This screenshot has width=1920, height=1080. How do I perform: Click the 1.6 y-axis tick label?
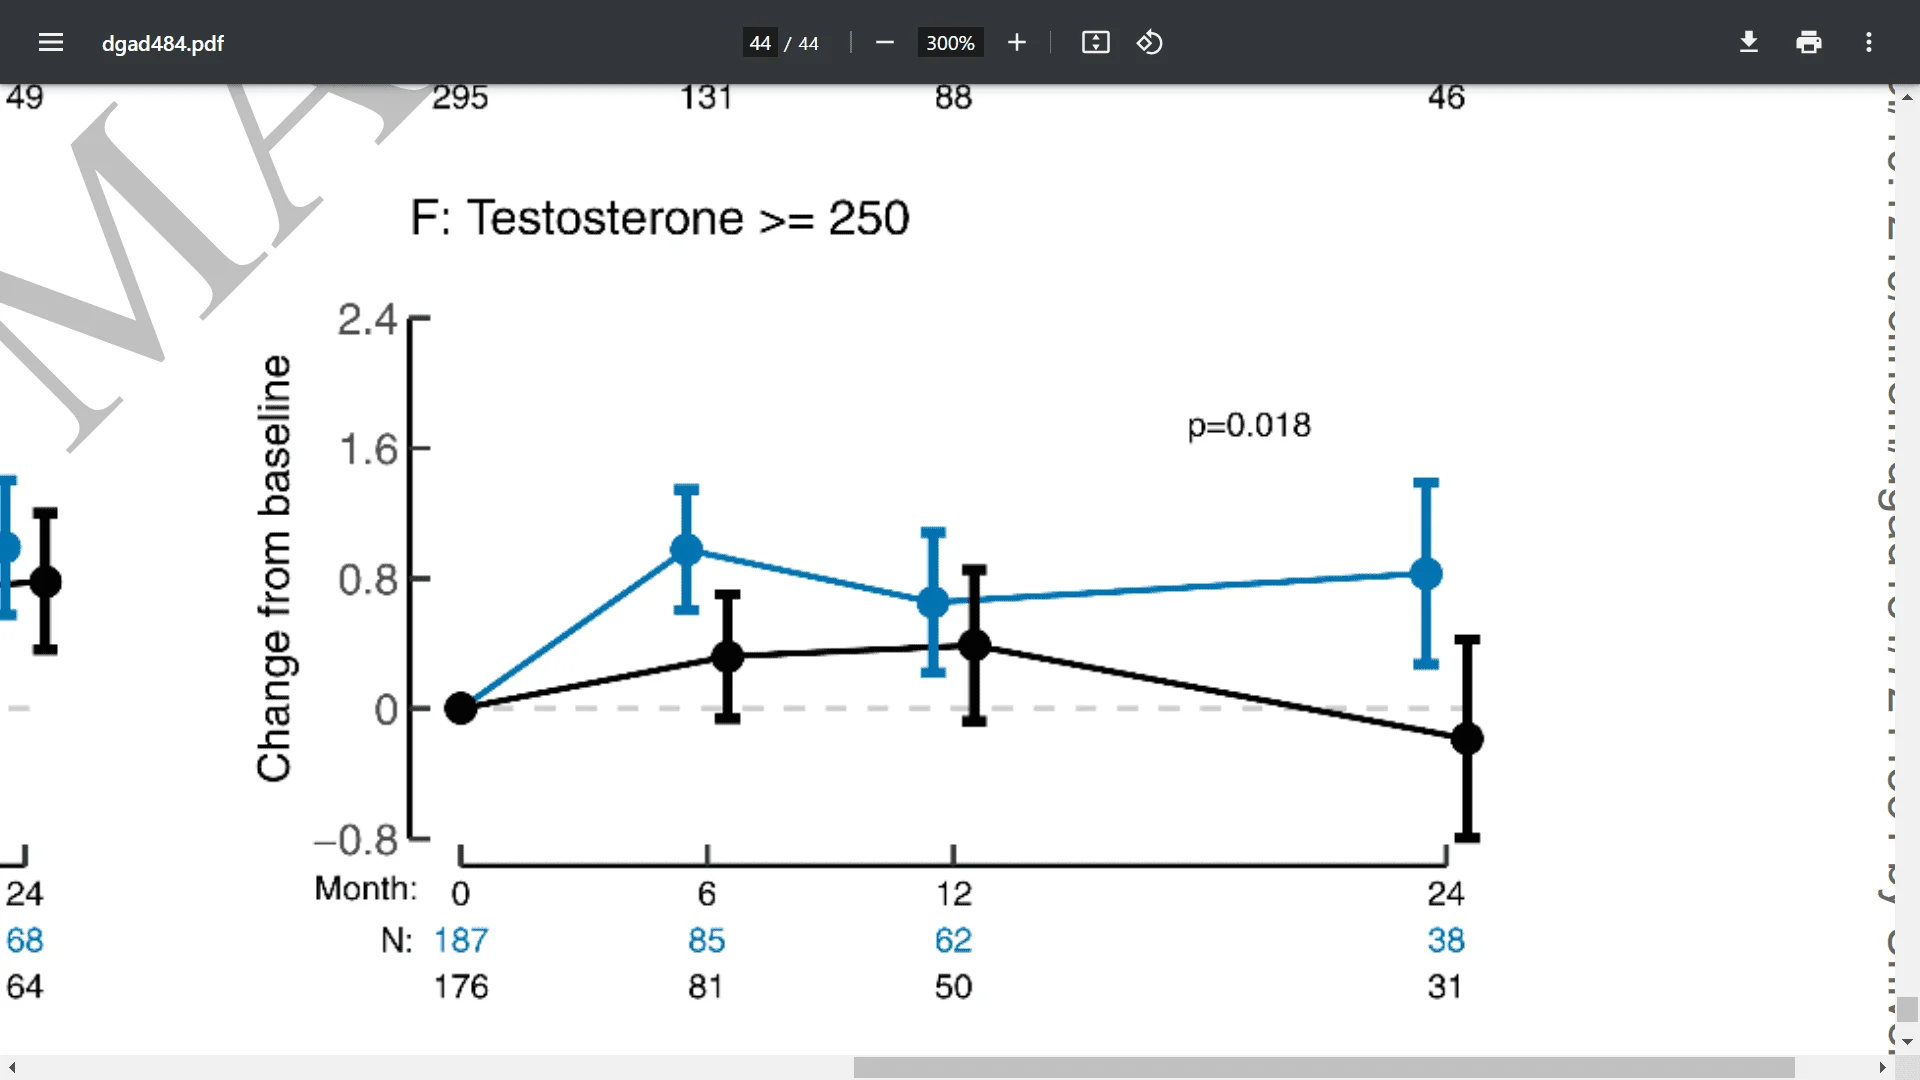coord(369,449)
